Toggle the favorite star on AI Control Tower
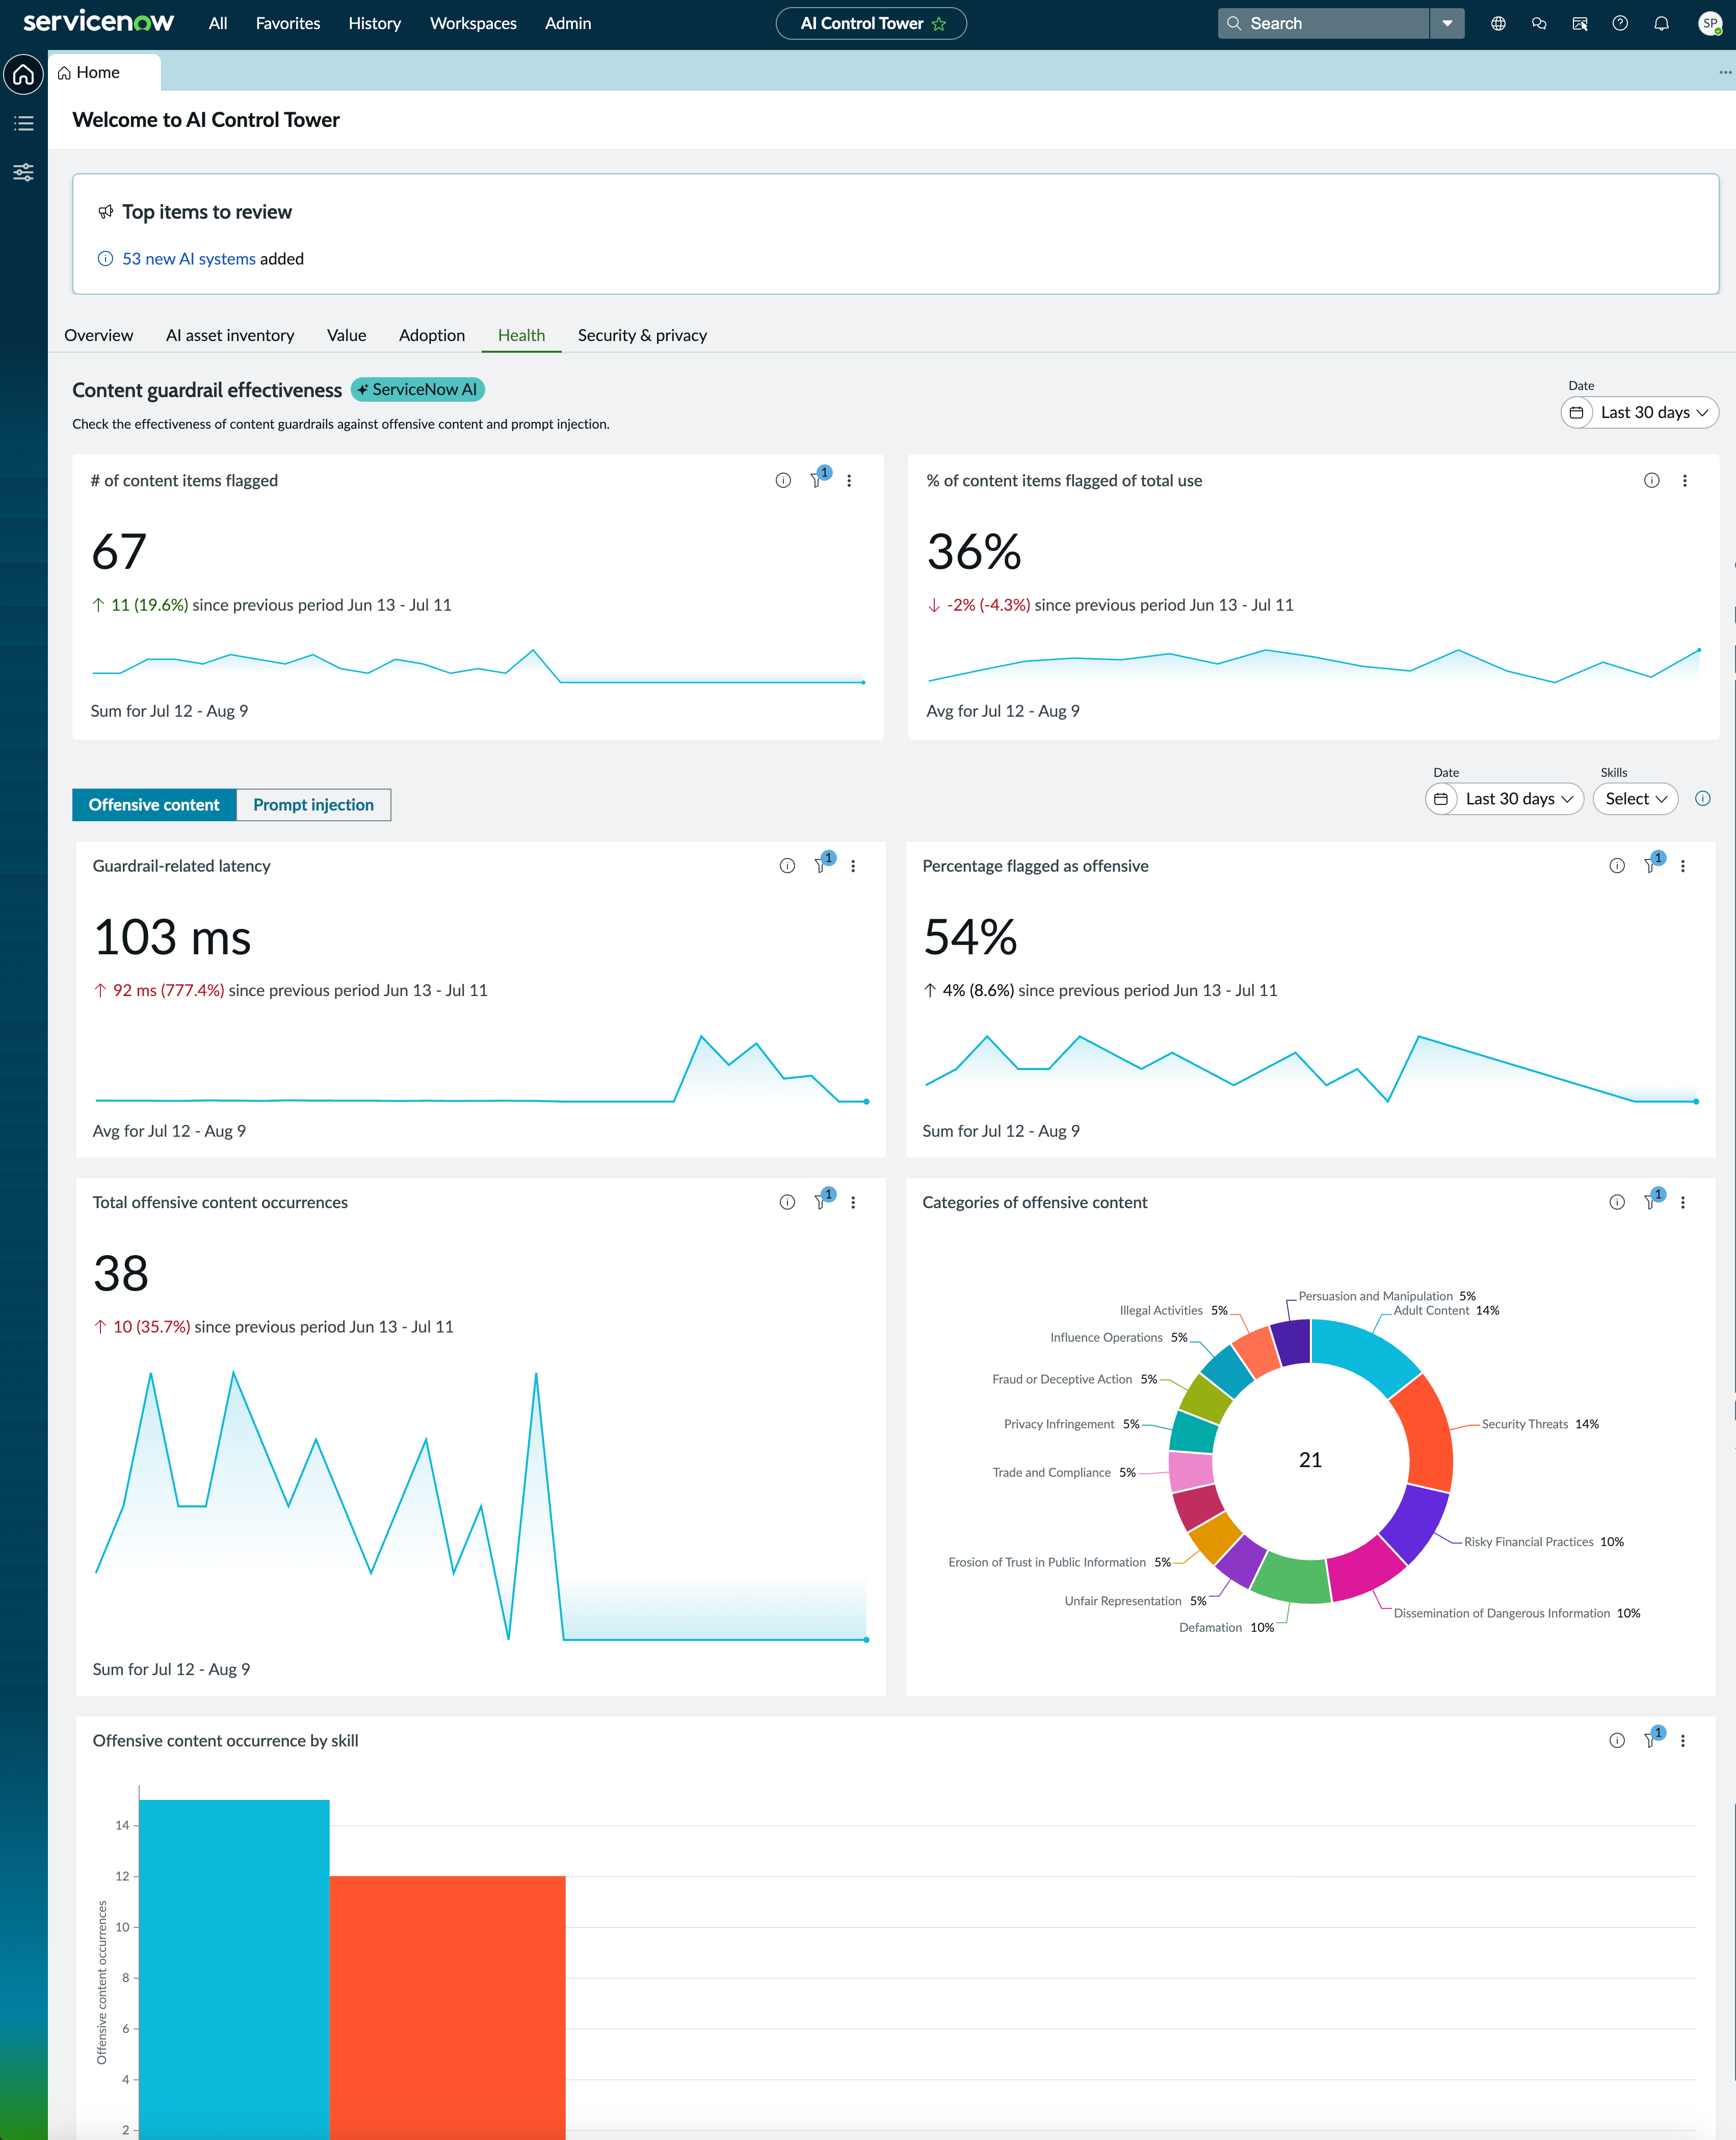Screen dimensions: 1736x2140 939,23
